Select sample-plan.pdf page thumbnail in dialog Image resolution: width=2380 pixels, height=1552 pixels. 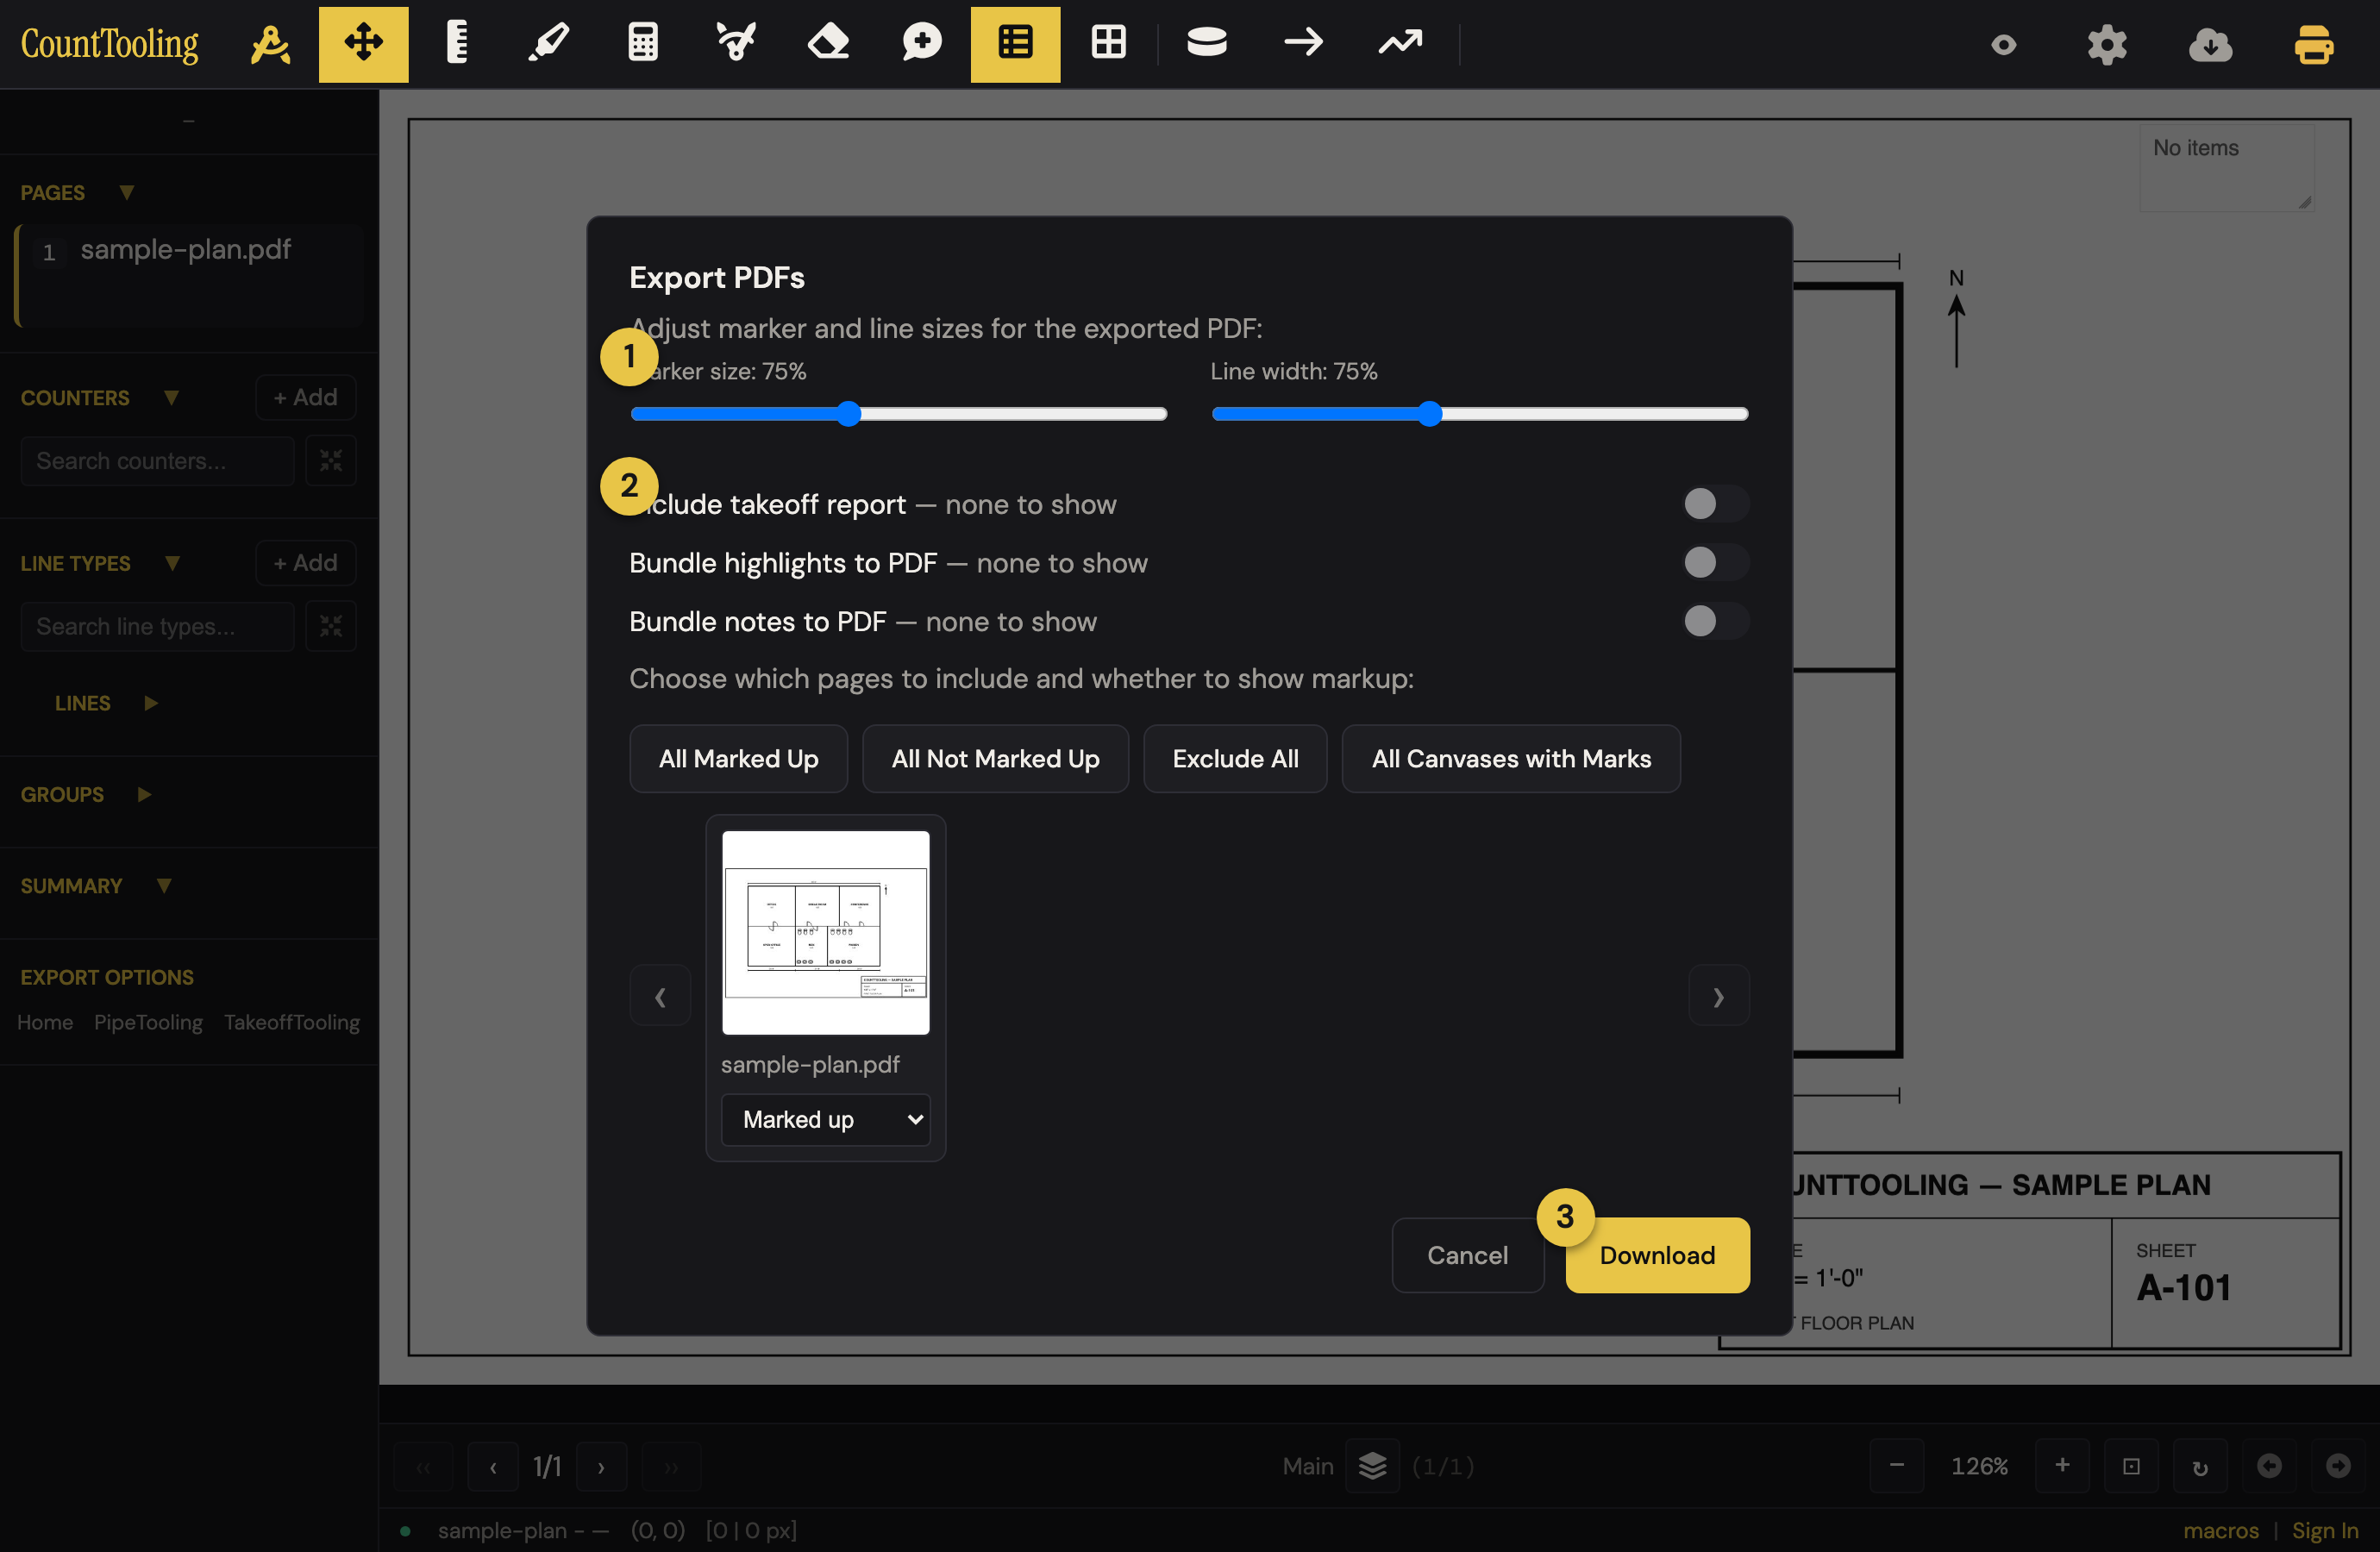point(826,932)
